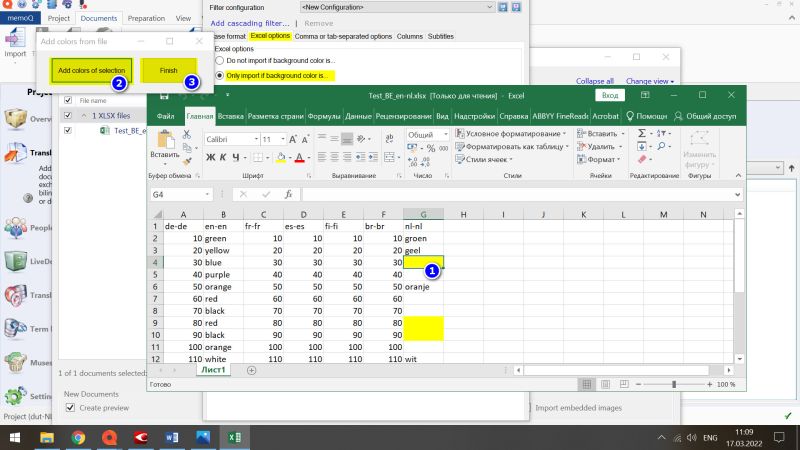
Task: Open the 'Subtitles' tab in filter dialog
Action: 441,36
